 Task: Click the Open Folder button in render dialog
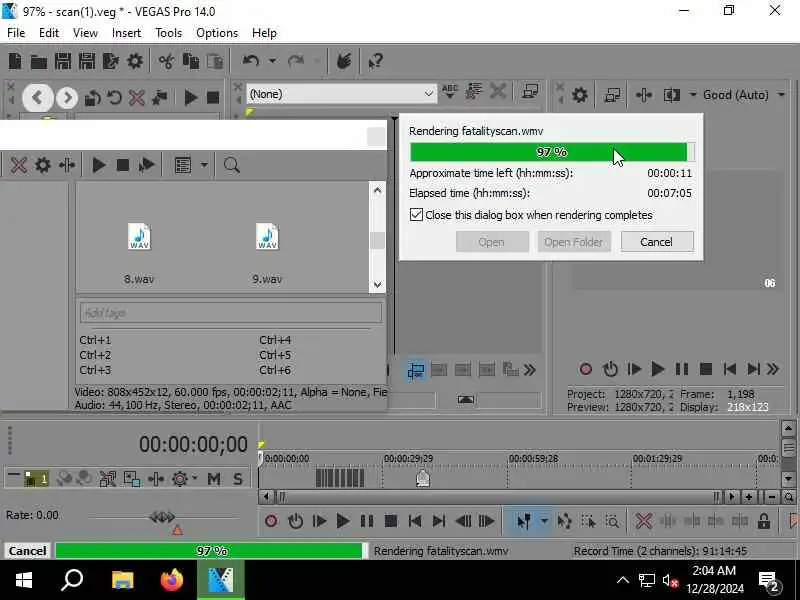click(573, 242)
